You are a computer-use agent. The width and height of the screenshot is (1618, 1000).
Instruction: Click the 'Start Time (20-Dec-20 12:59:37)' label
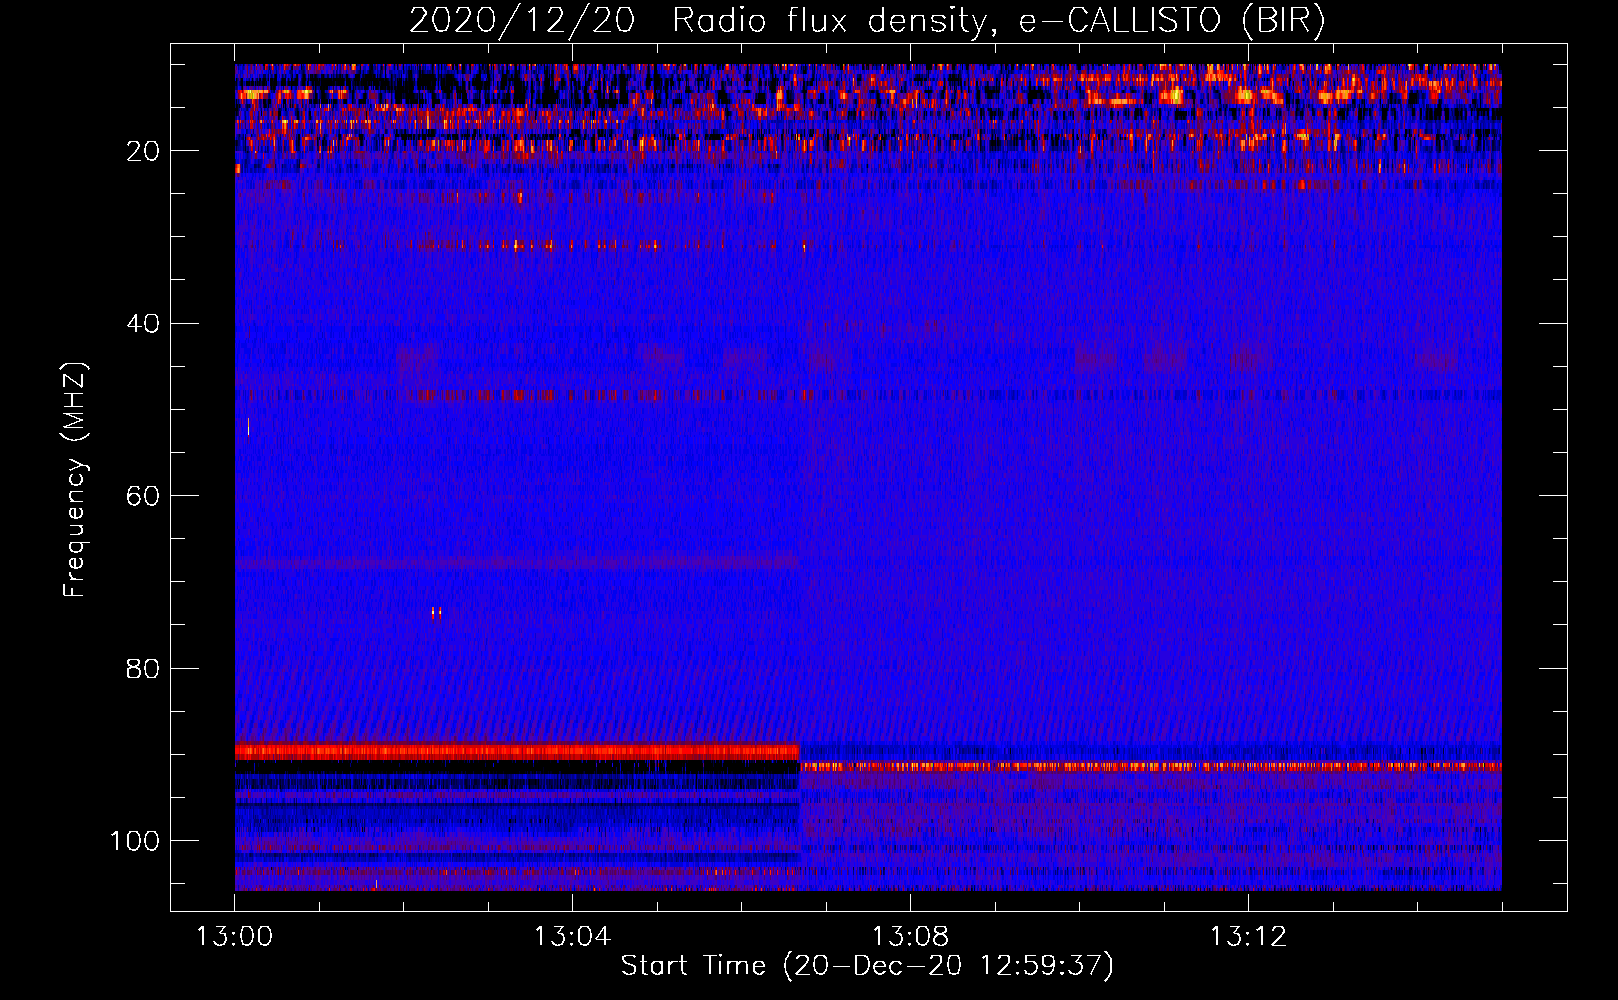click(867, 966)
